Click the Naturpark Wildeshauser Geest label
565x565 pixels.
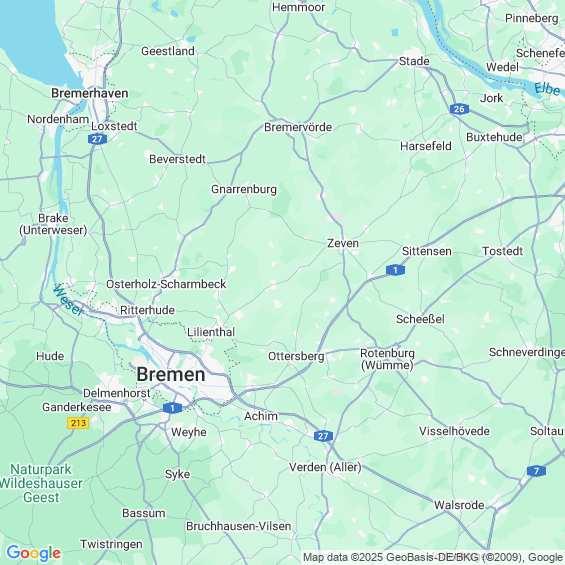41,483
